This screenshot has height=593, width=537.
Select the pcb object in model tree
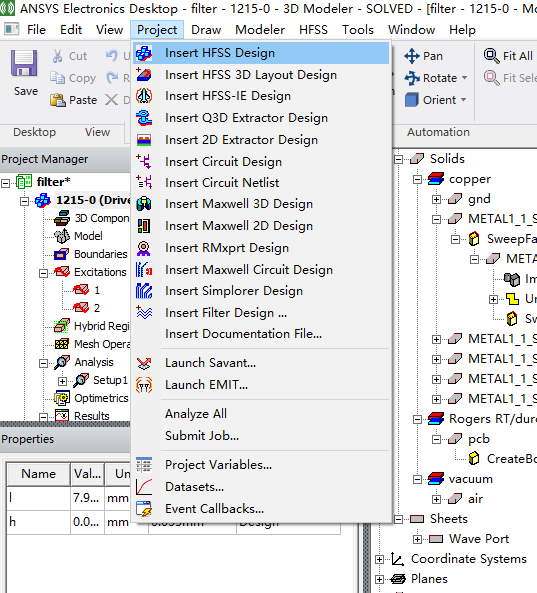[x=479, y=439]
